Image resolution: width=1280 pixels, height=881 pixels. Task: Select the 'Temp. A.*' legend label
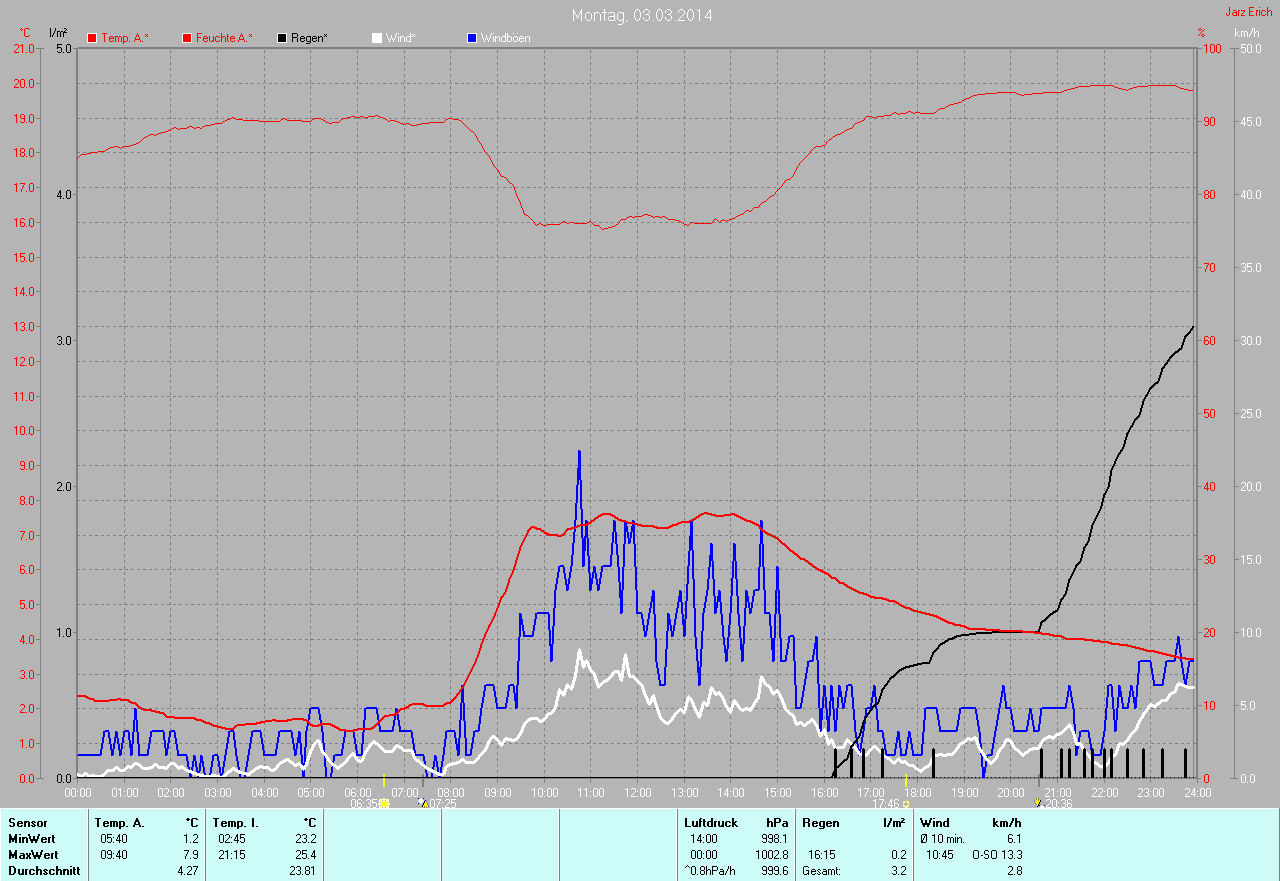[125, 38]
